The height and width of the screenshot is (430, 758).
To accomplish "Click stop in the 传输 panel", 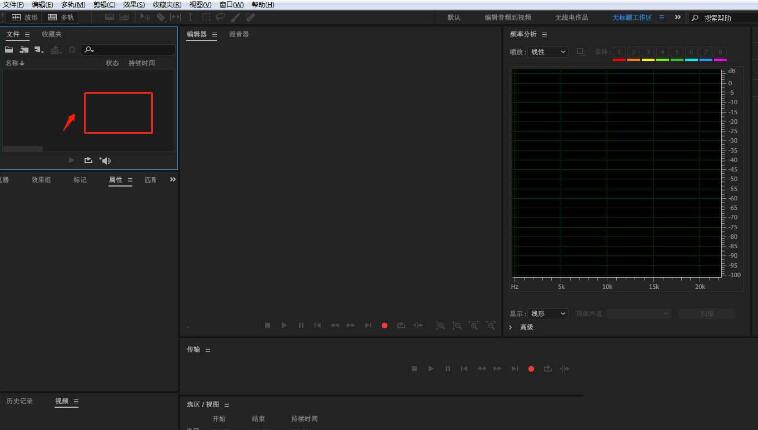I will pyautogui.click(x=414, y=369).
